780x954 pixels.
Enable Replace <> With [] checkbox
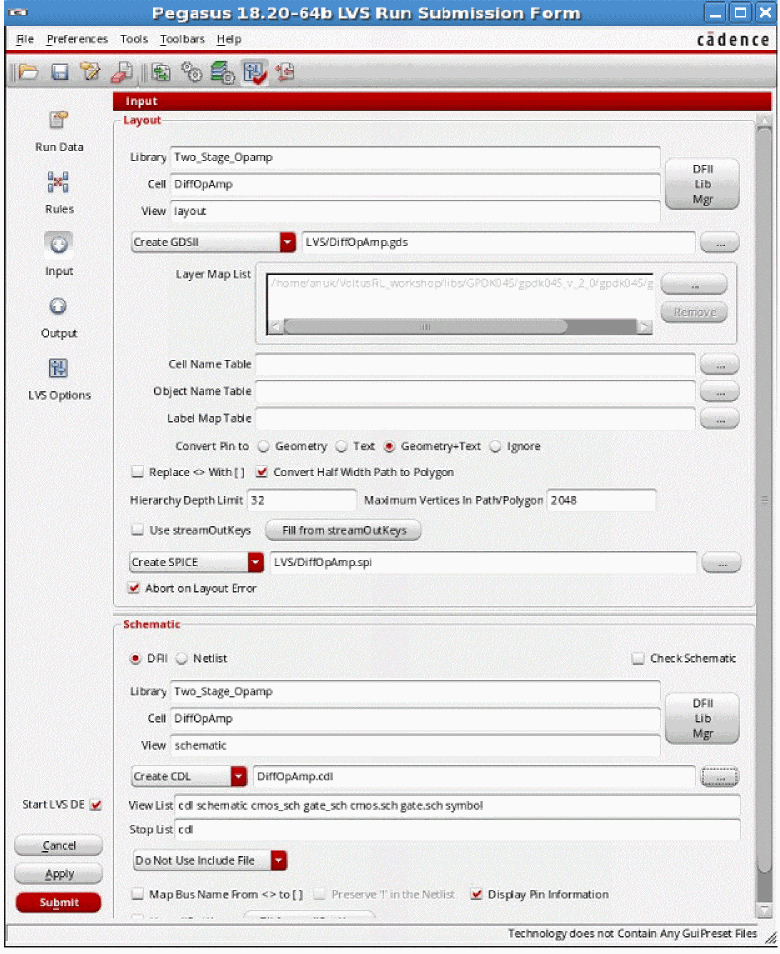(x=138, y=472)
